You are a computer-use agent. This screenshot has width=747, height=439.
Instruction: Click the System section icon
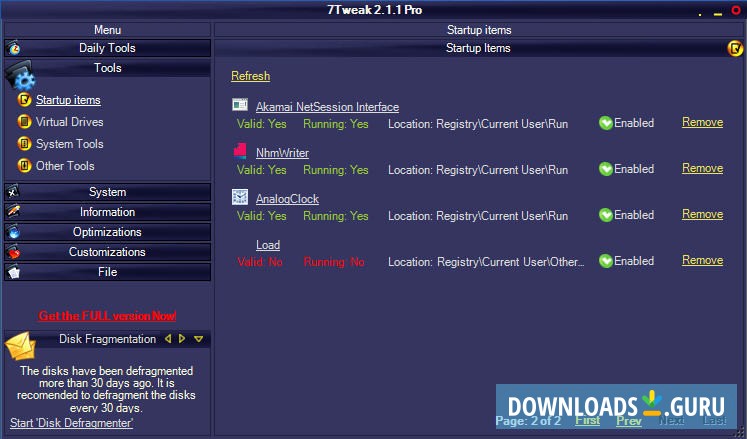pos(13,192)
